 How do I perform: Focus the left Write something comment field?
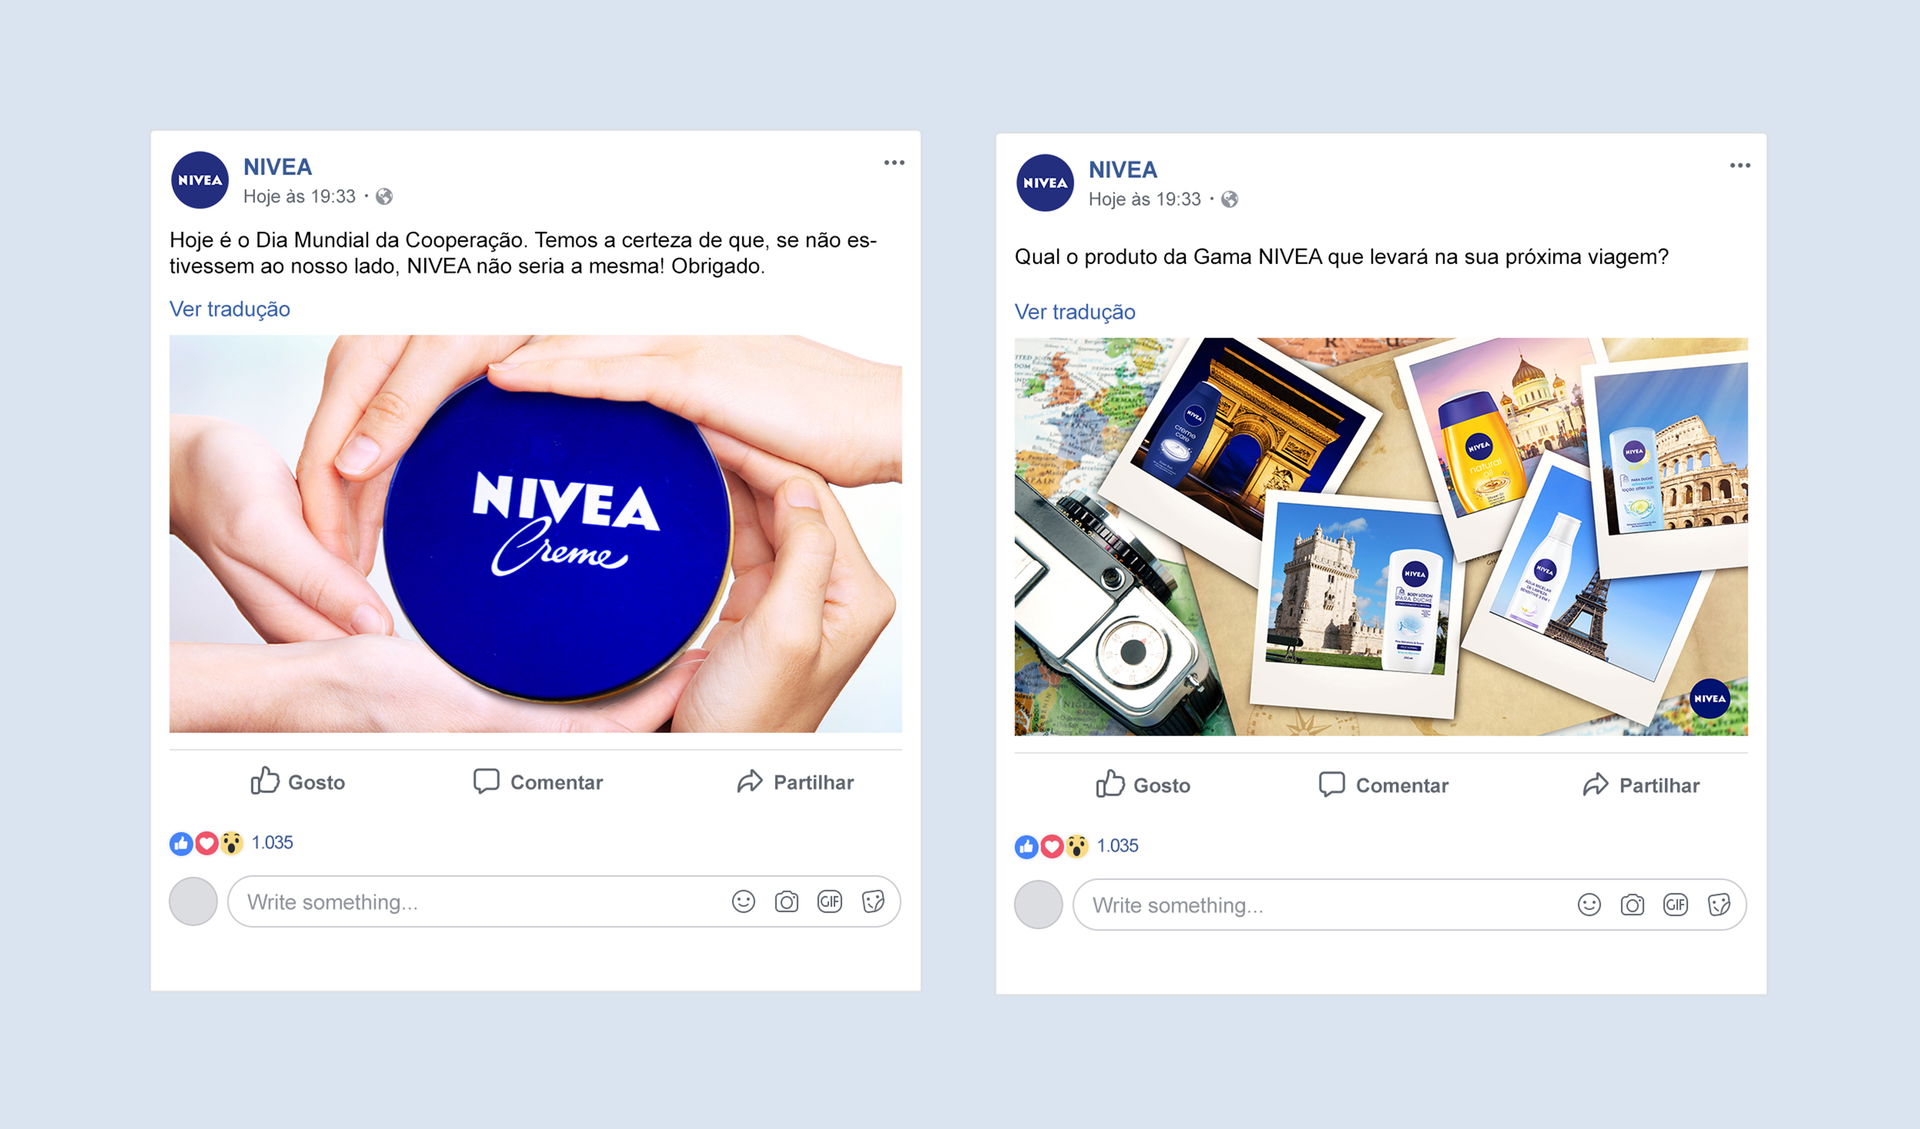564,902
